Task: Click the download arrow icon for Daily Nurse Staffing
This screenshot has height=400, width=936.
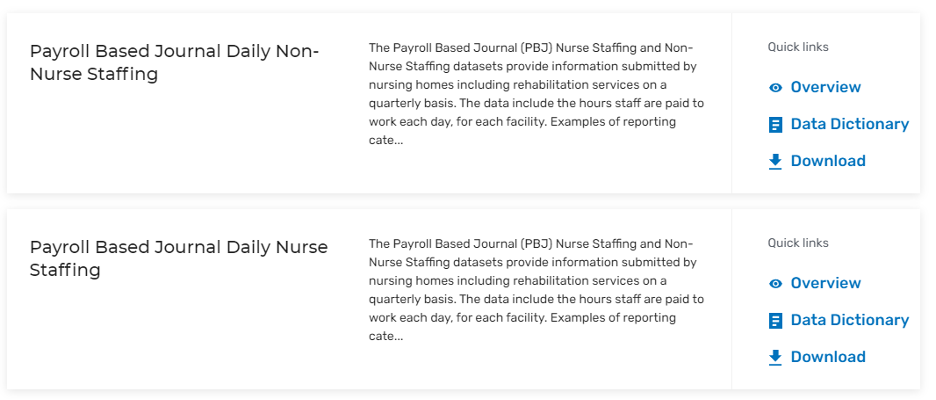Action: click(x=775, y=357)
